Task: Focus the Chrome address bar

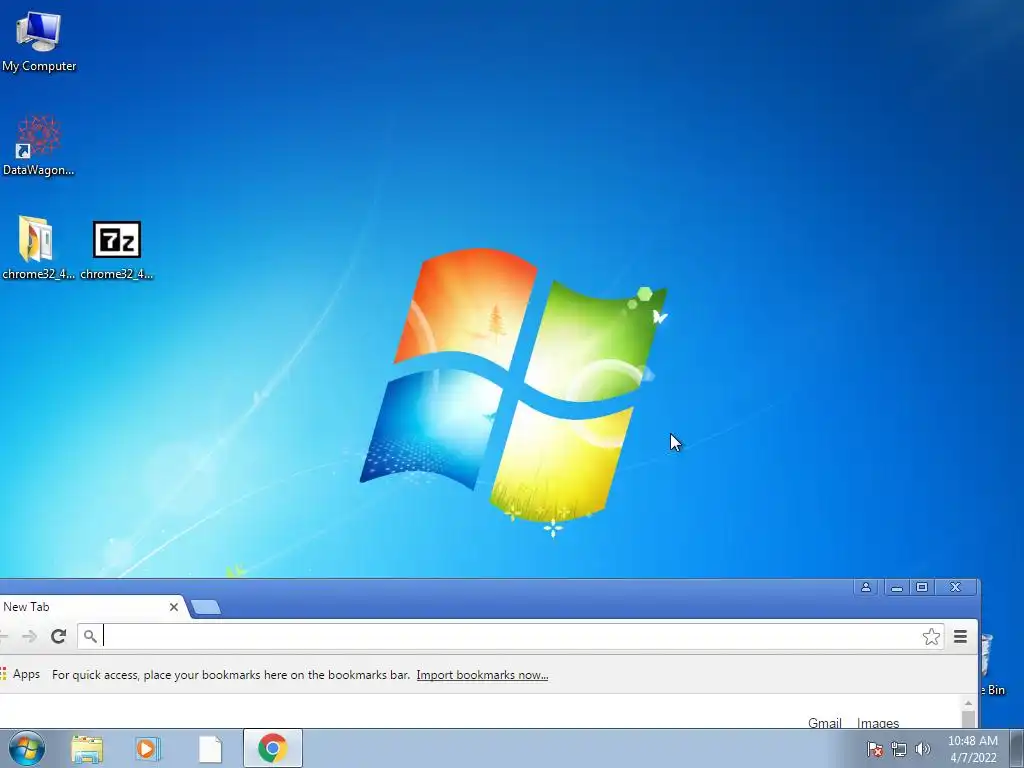Action: click(512, 636)
